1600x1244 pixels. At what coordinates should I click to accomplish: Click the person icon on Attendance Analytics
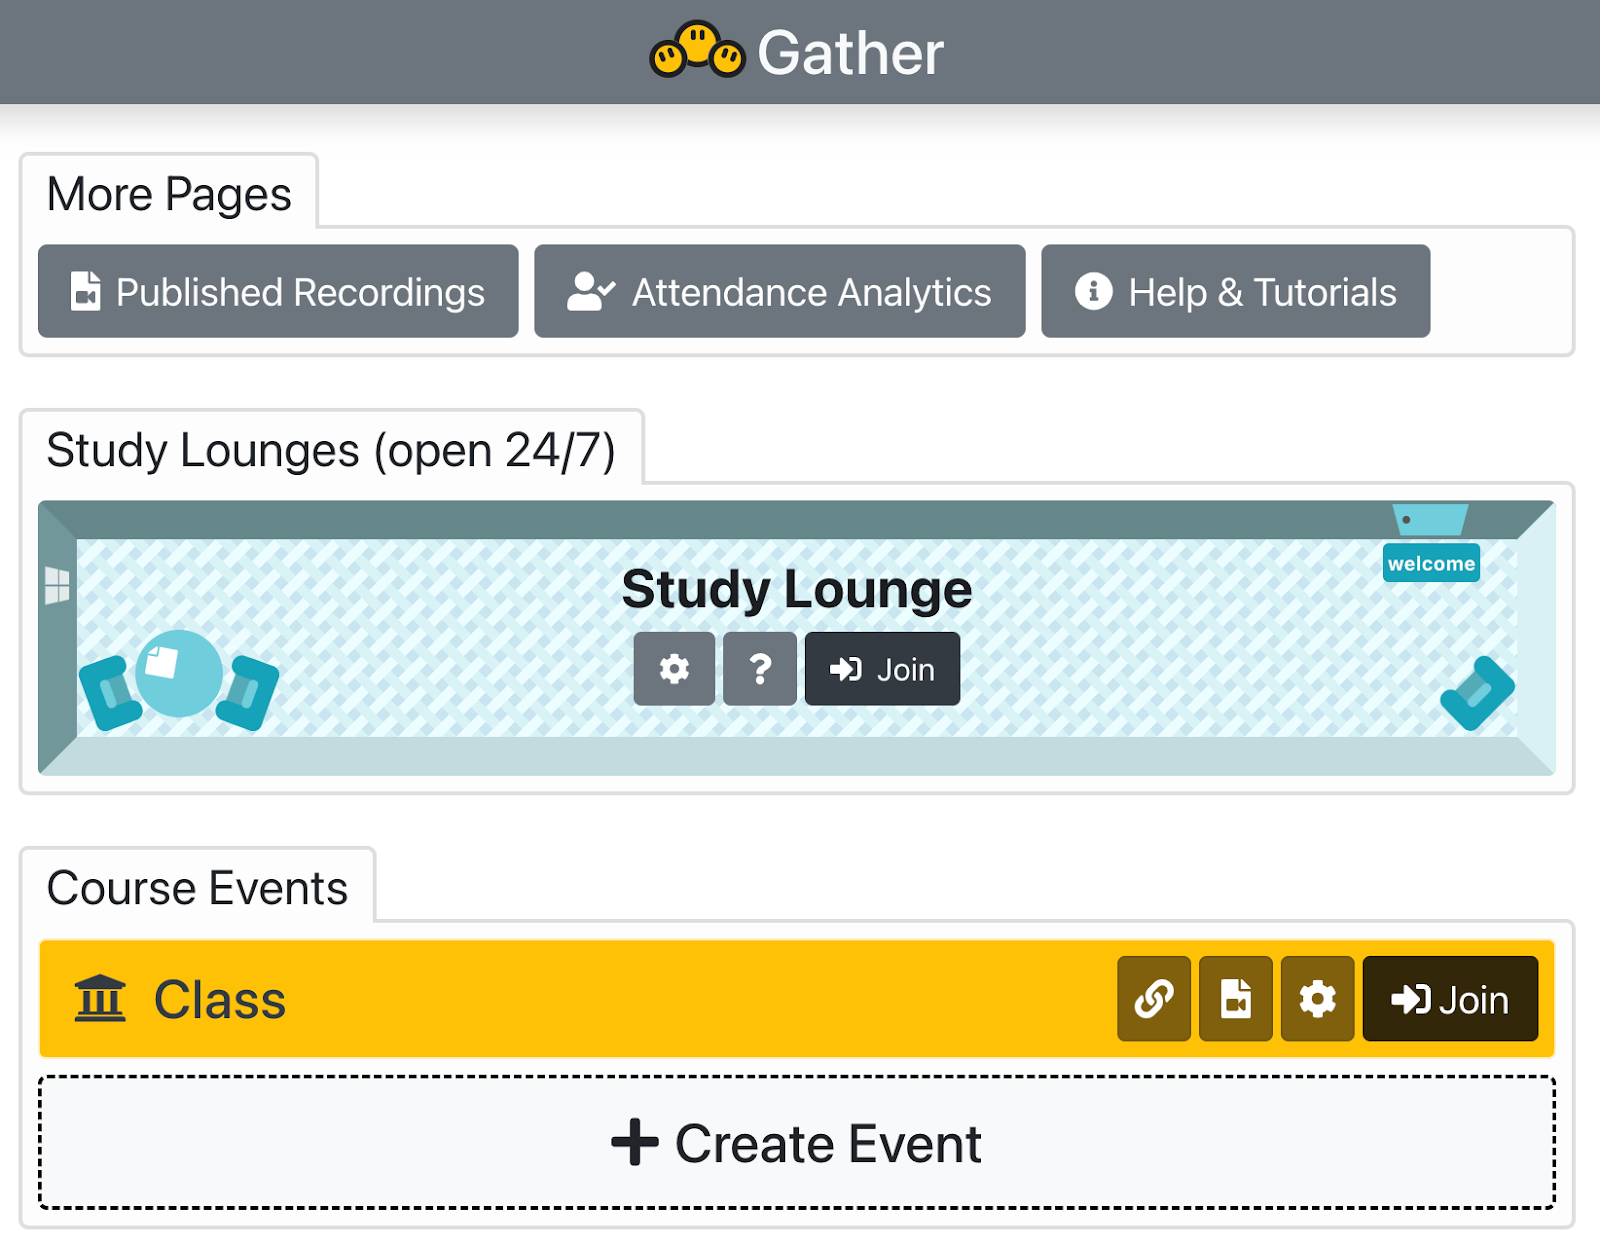(x=590, y=291)
